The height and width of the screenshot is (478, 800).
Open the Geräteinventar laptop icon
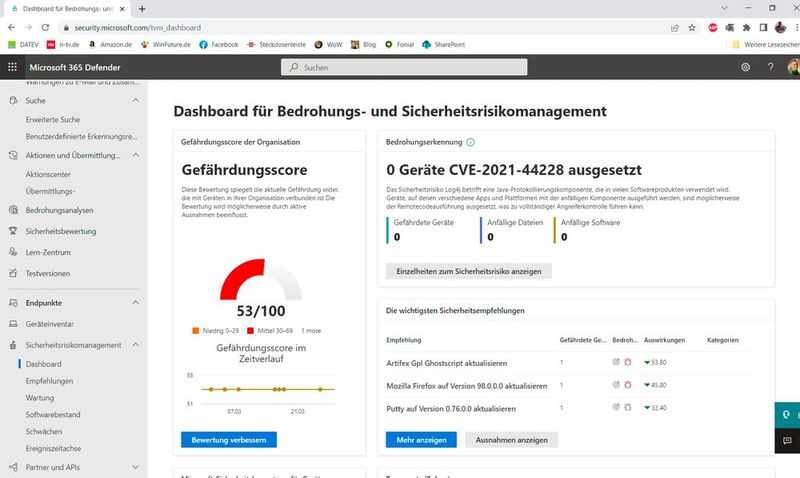(13, 324)
